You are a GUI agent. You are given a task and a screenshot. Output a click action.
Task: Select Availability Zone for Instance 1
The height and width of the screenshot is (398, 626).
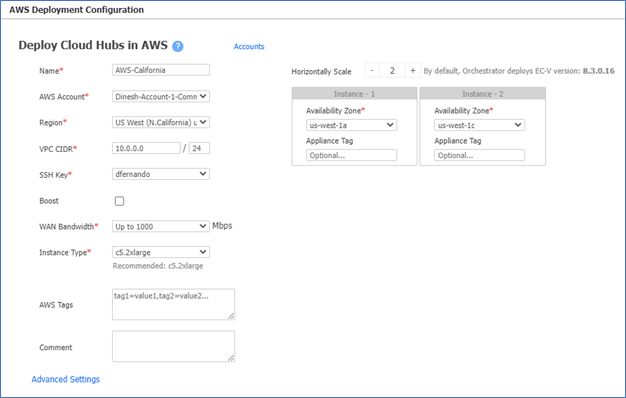pyautogui.click(x=351, y=125)
